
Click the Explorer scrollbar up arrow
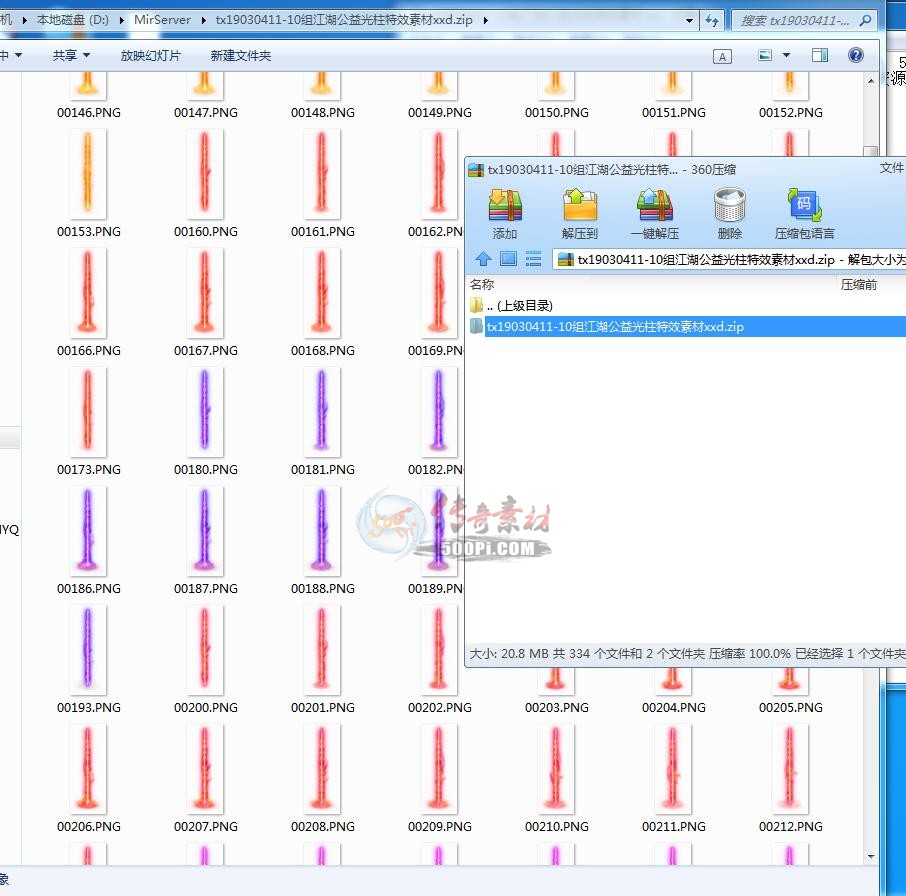coord(871,81)
